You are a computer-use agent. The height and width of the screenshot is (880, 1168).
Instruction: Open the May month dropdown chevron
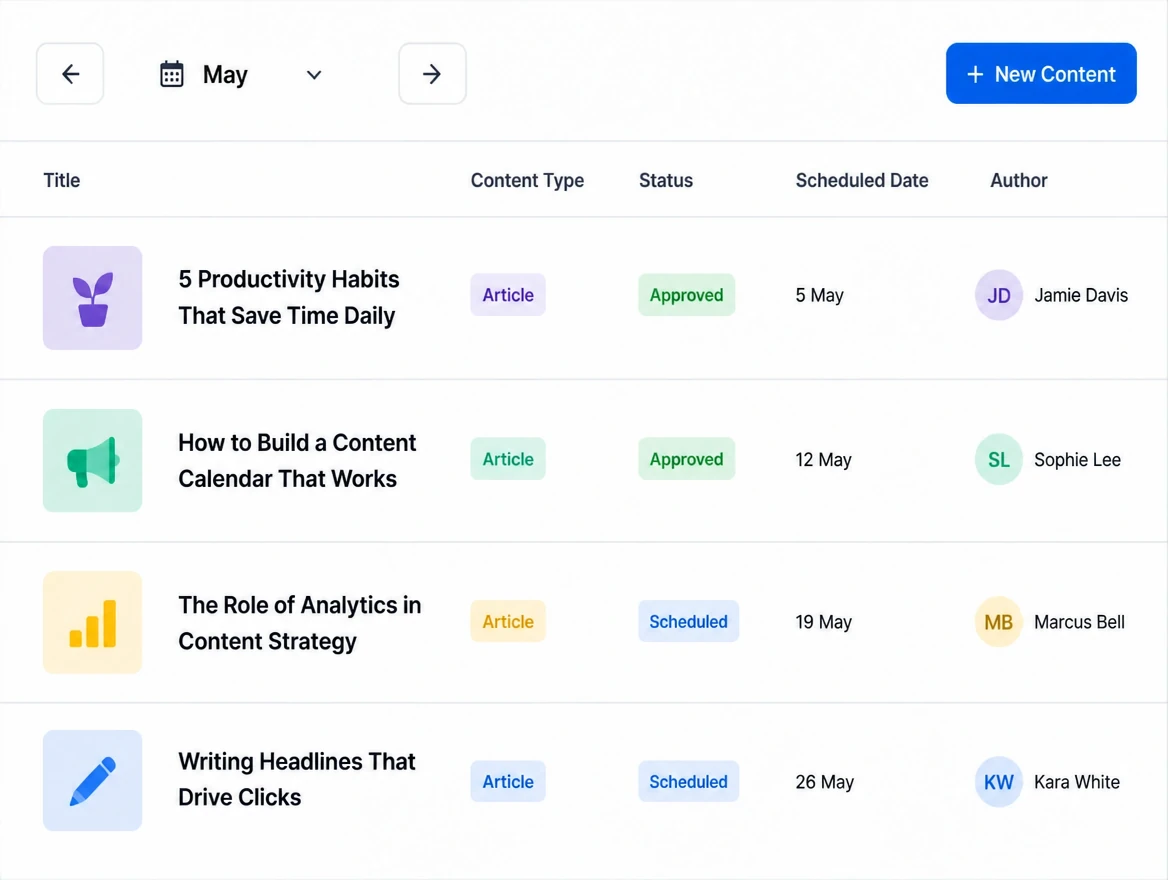[314, 75]
